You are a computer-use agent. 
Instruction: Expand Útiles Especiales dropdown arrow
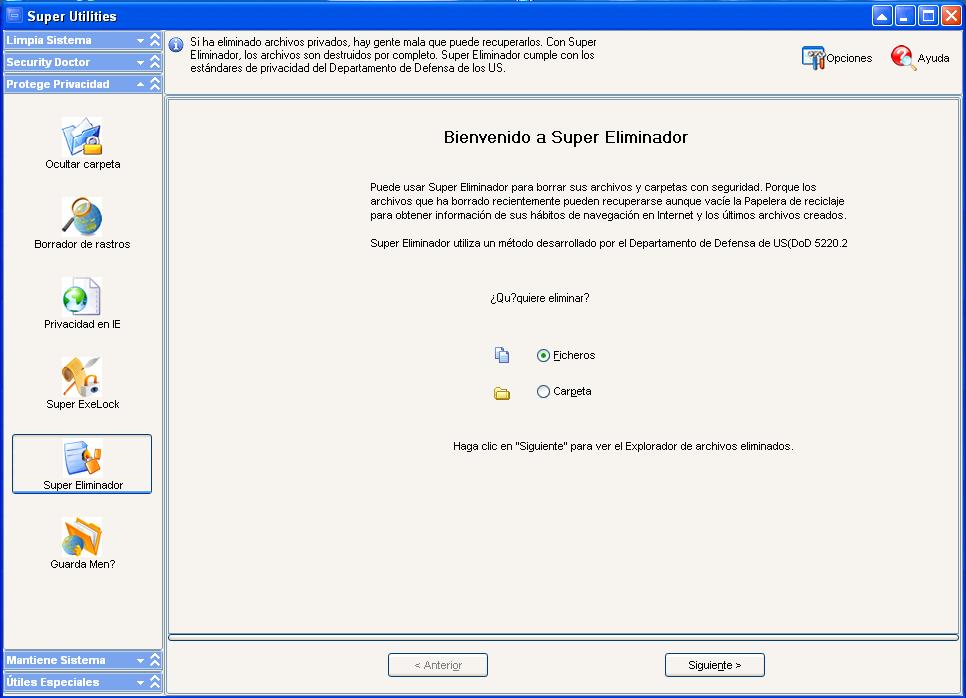(140, 683)
